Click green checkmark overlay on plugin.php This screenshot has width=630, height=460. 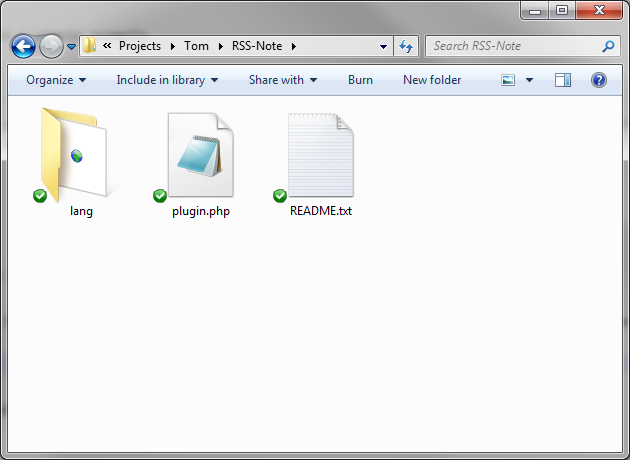click(x=160, y=196)
